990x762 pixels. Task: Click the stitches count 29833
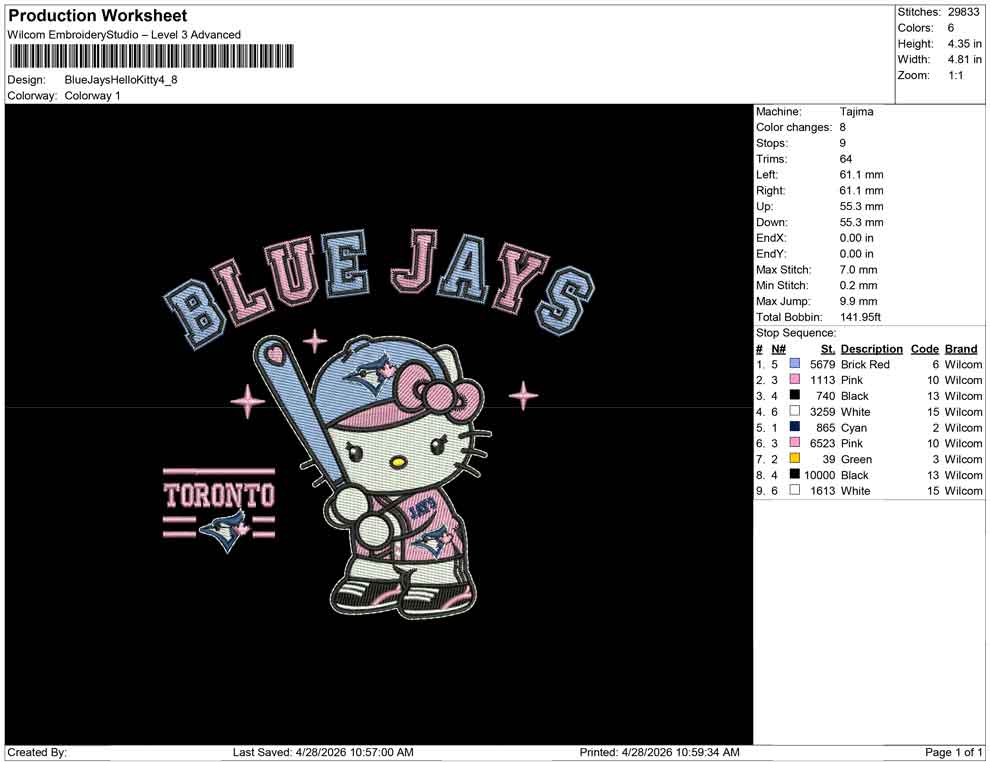[963, 12]
